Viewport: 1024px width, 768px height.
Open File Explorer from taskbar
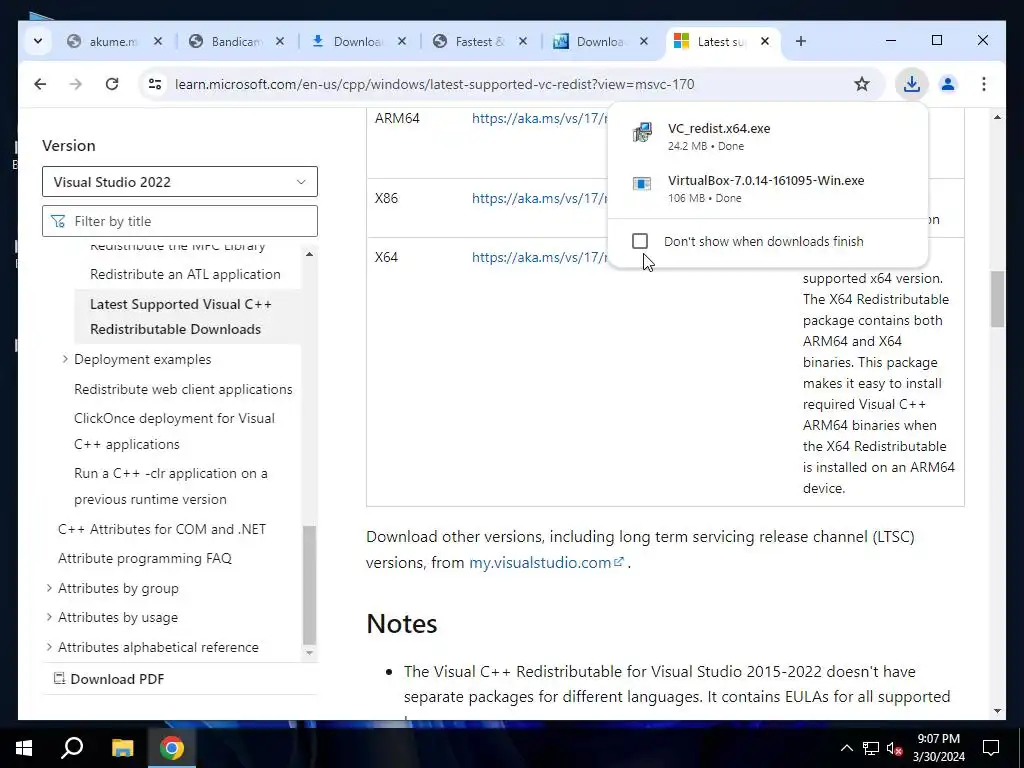point(122,748)
